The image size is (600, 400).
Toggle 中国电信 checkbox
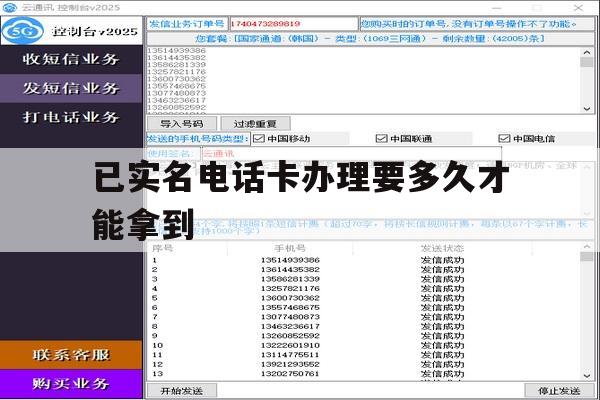pyautogui.click(x=504, y=139)
